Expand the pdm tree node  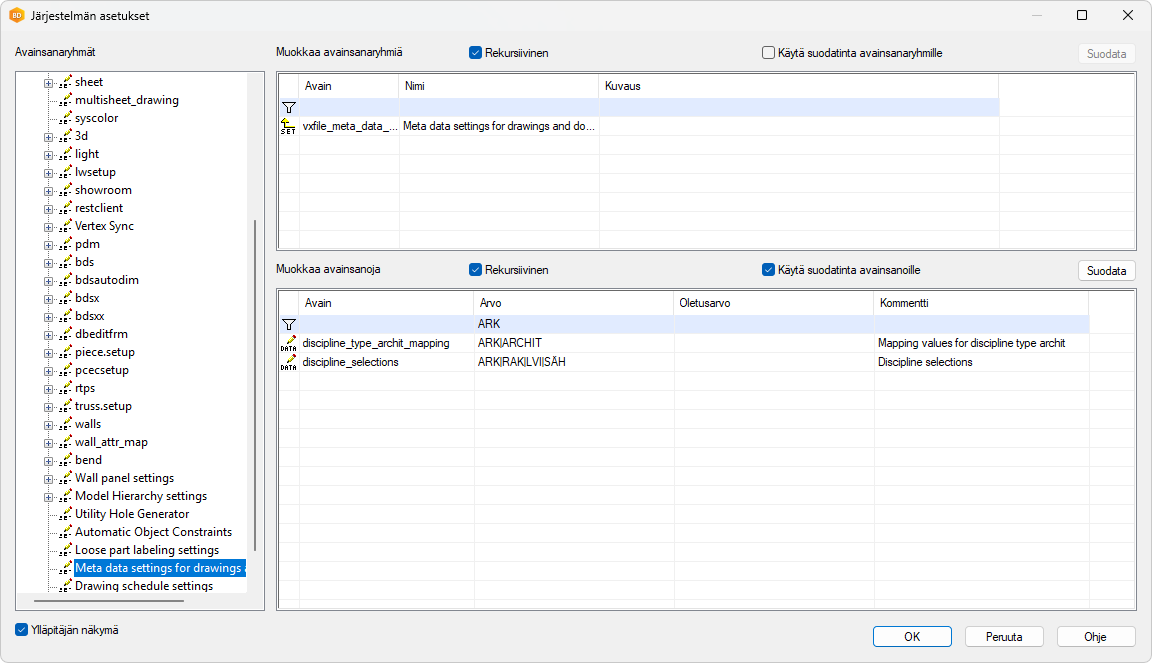pos(48,245)
